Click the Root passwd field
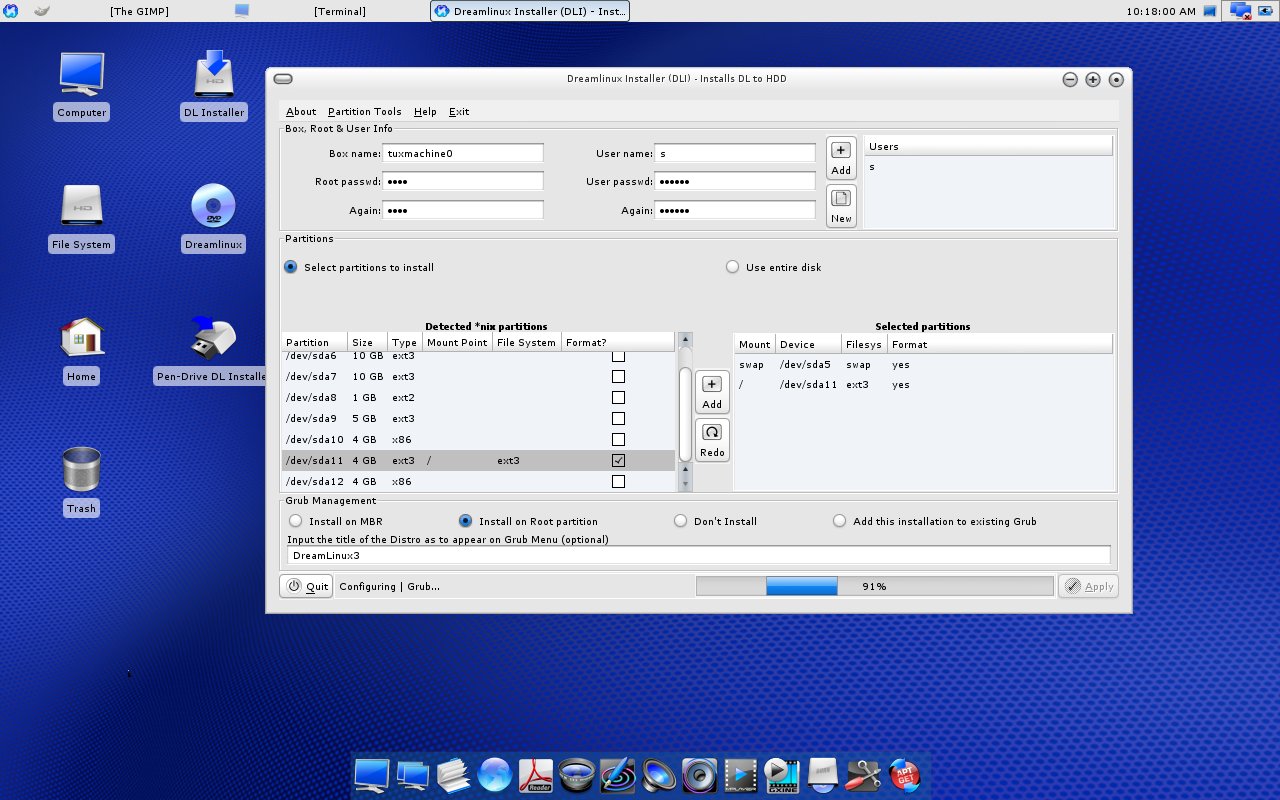This screenshot has height=800, width=1280. (463, 181)
